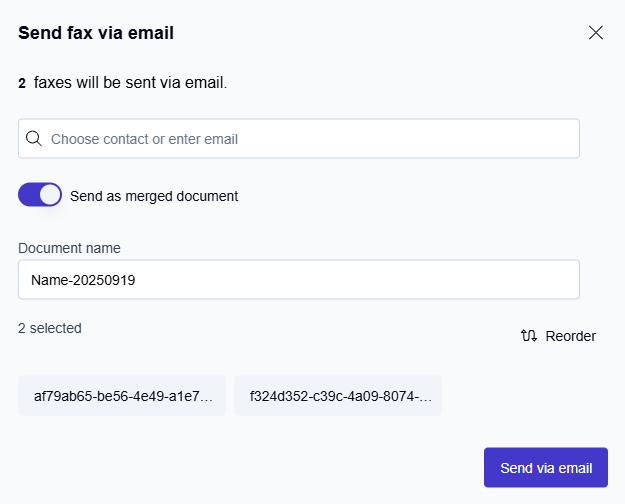Screen dimensions: 625x504
Task: Disable the Send as merged document switch
Action: 40,195
